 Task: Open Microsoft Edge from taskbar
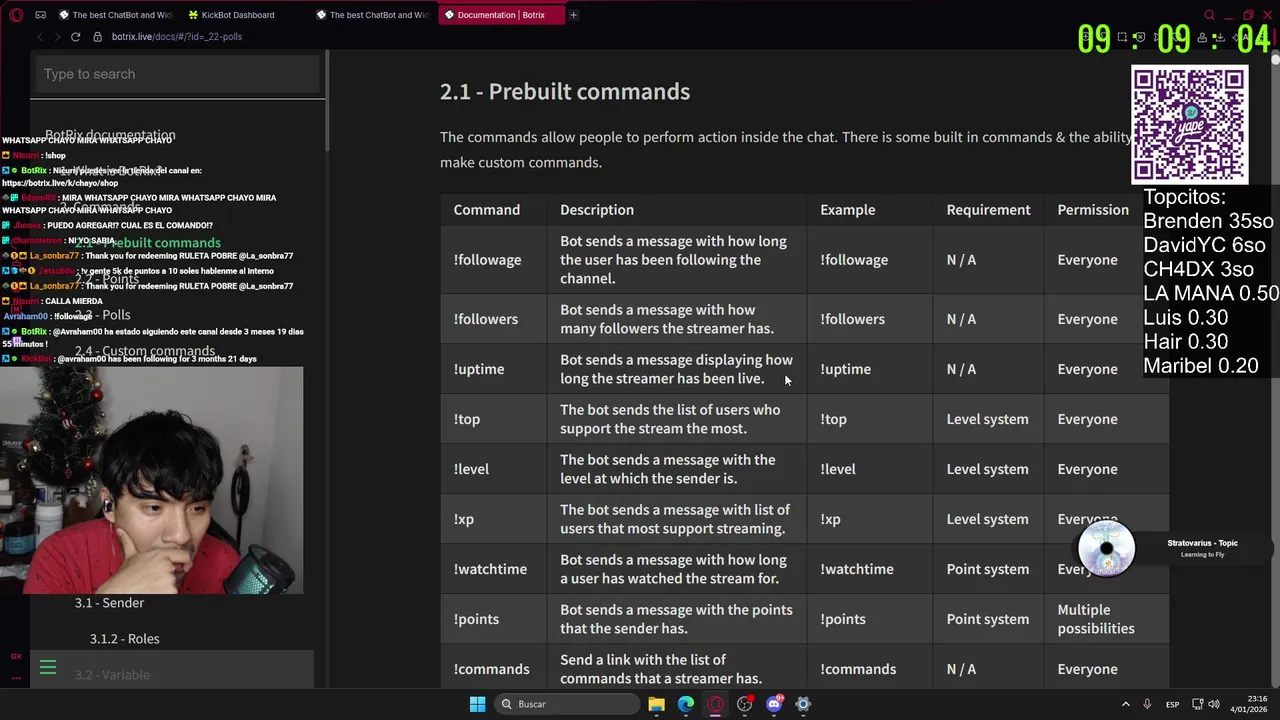point(686,704)
